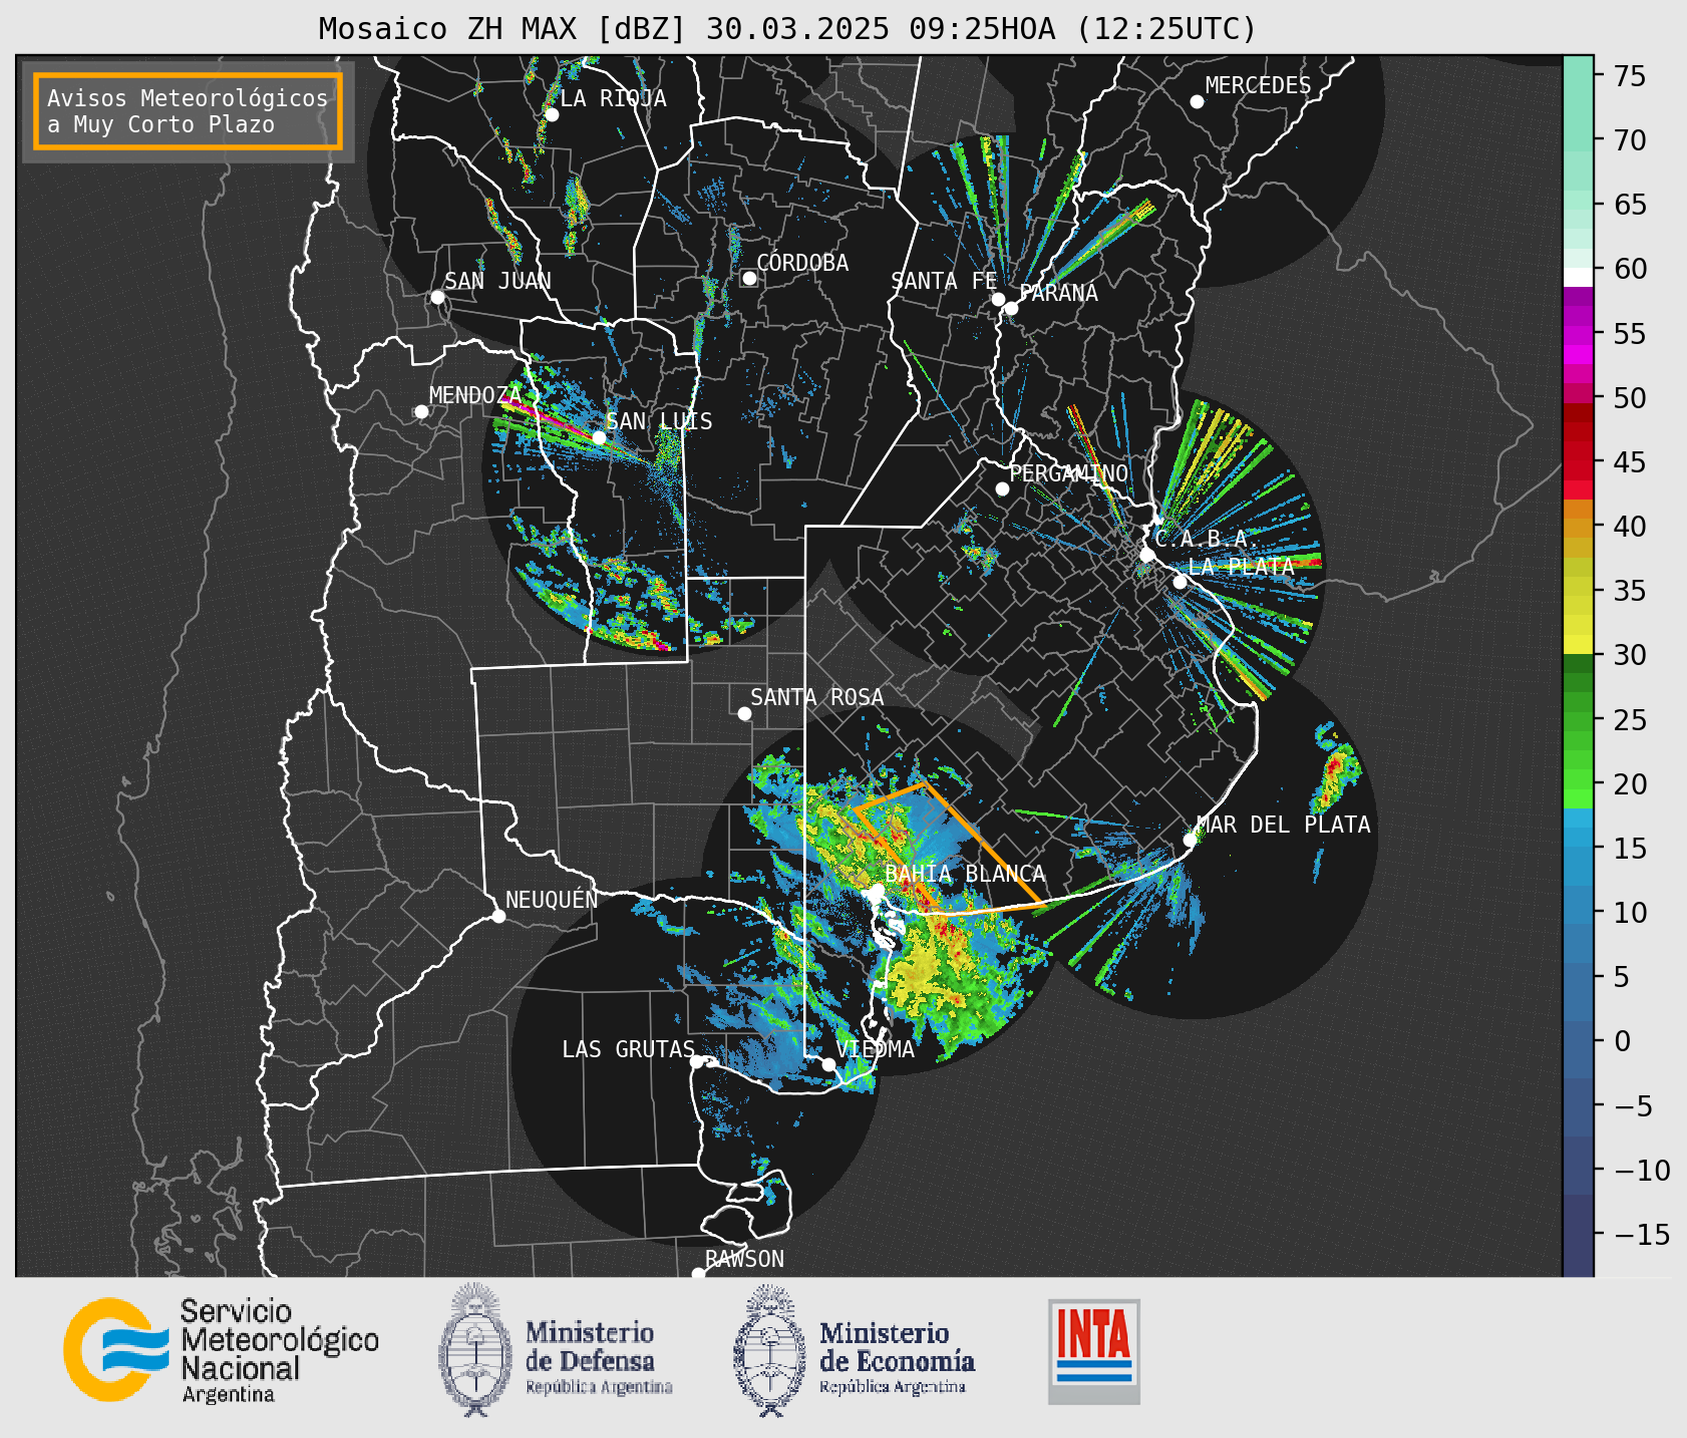Click the Ministerio de Economía emblem
The height and width of the screenshot is (1438, 1687).
click(770, 1350)
